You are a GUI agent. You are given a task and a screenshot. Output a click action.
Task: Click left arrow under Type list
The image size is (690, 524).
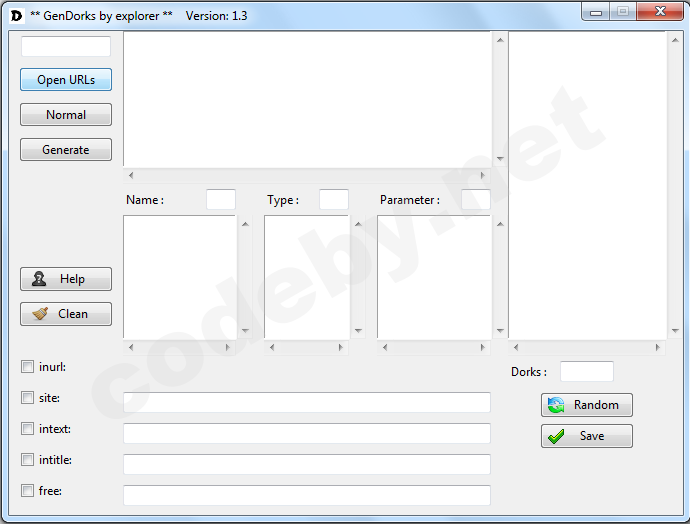[272, 347]
